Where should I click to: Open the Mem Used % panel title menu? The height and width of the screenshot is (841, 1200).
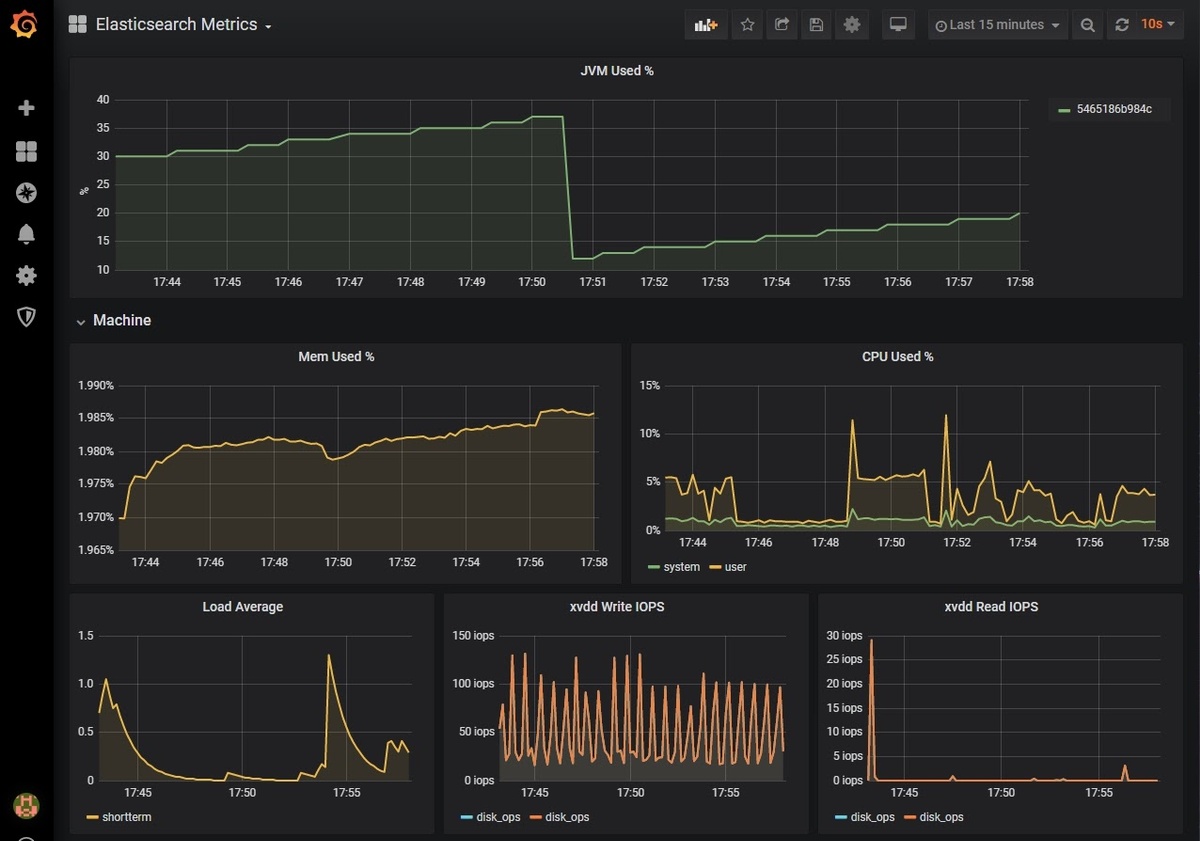click(336, 357)
